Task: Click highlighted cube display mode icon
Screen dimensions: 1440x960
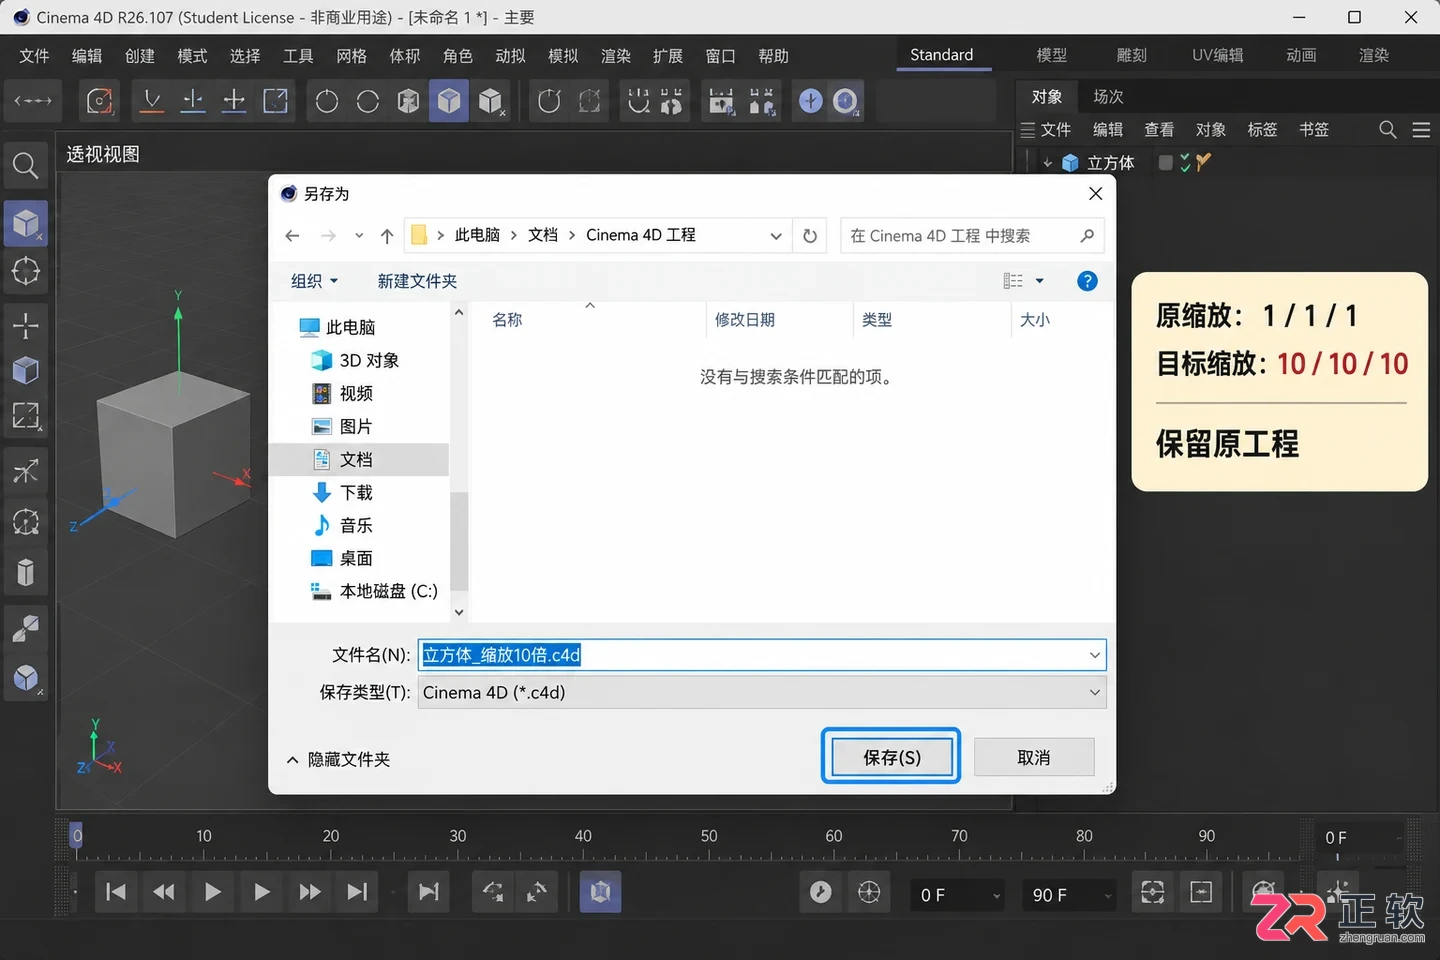Action: point(449,101)
